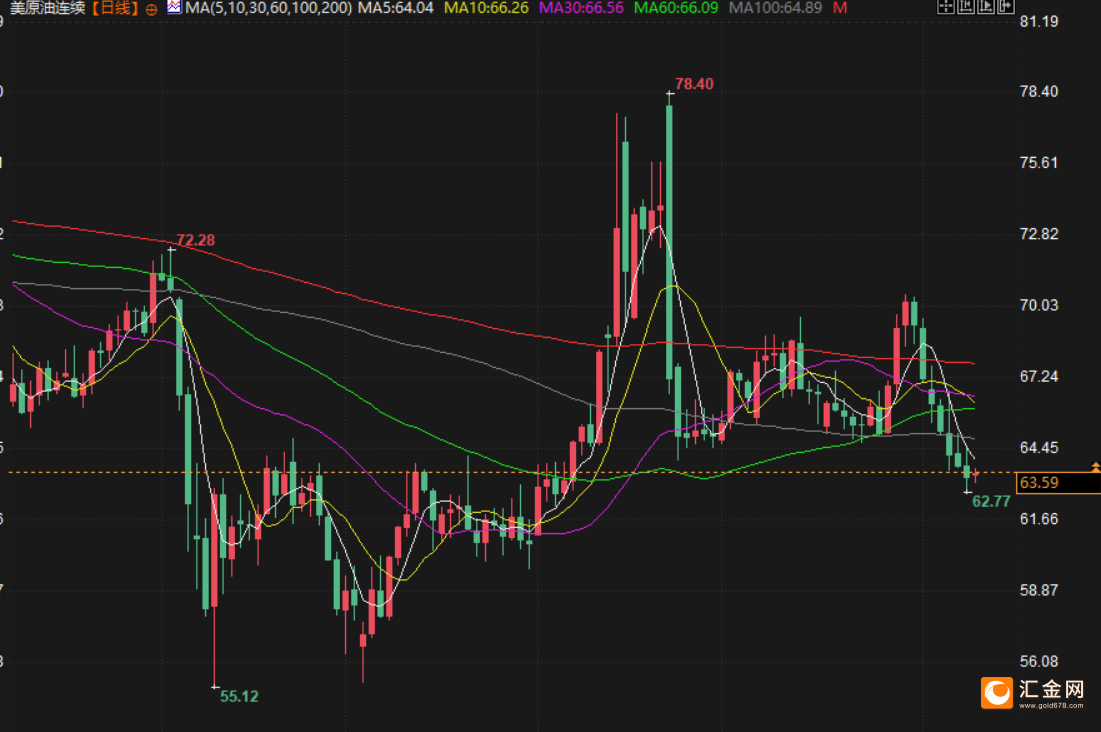Image resolution: width=1101 pixels, height=732 pixels.
Task: Click the 55.12 low marker label
Action: tap(239, 696)
